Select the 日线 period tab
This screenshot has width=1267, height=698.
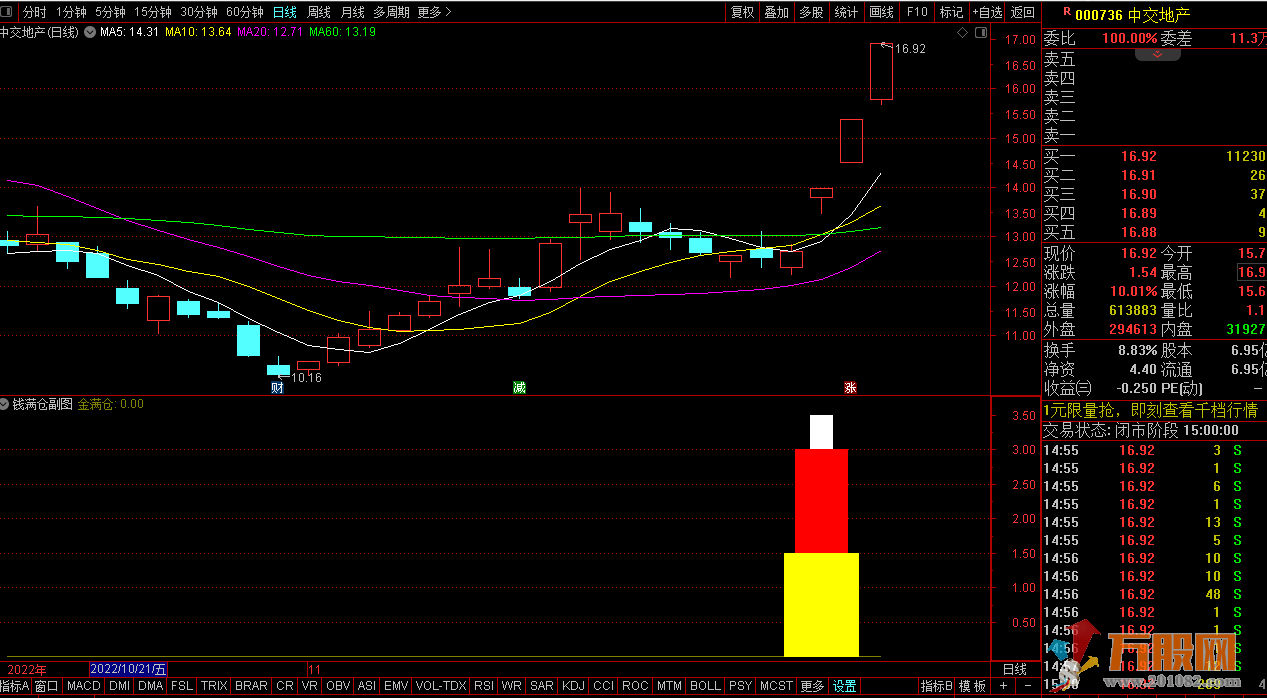tap(285, 12)
